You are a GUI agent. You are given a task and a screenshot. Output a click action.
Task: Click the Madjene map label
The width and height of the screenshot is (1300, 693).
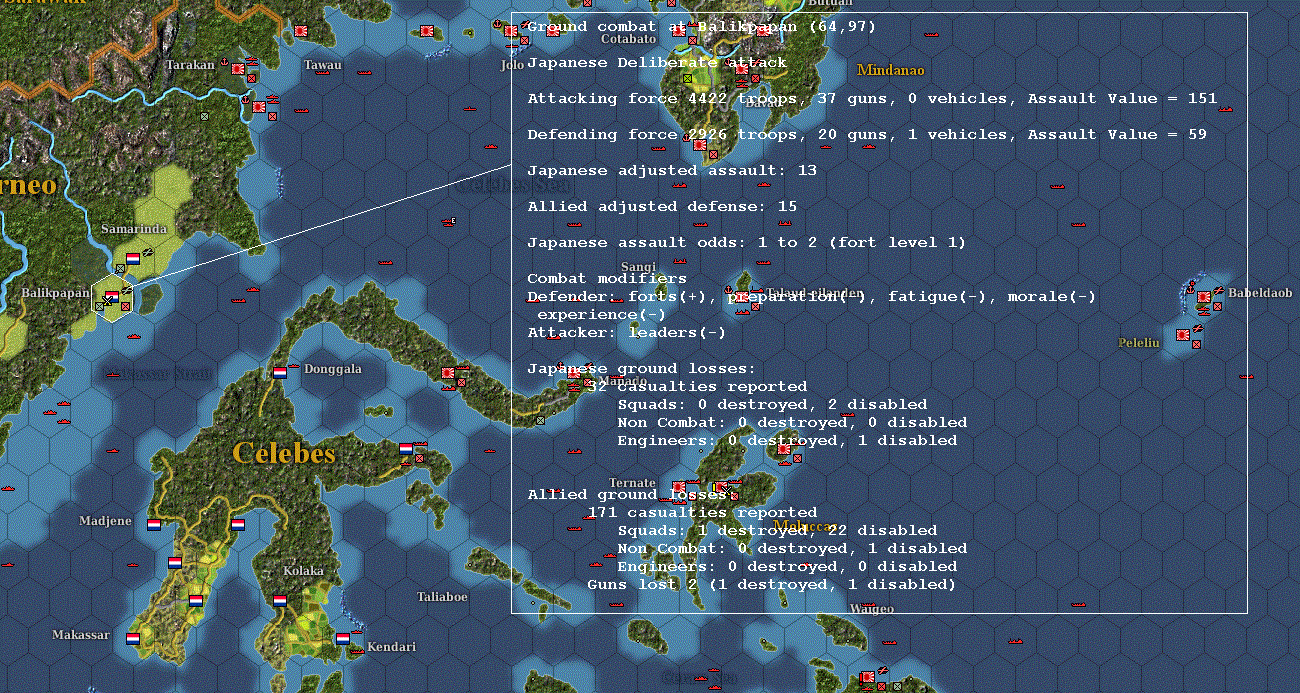pyautogui.click(x=105, y=521)
